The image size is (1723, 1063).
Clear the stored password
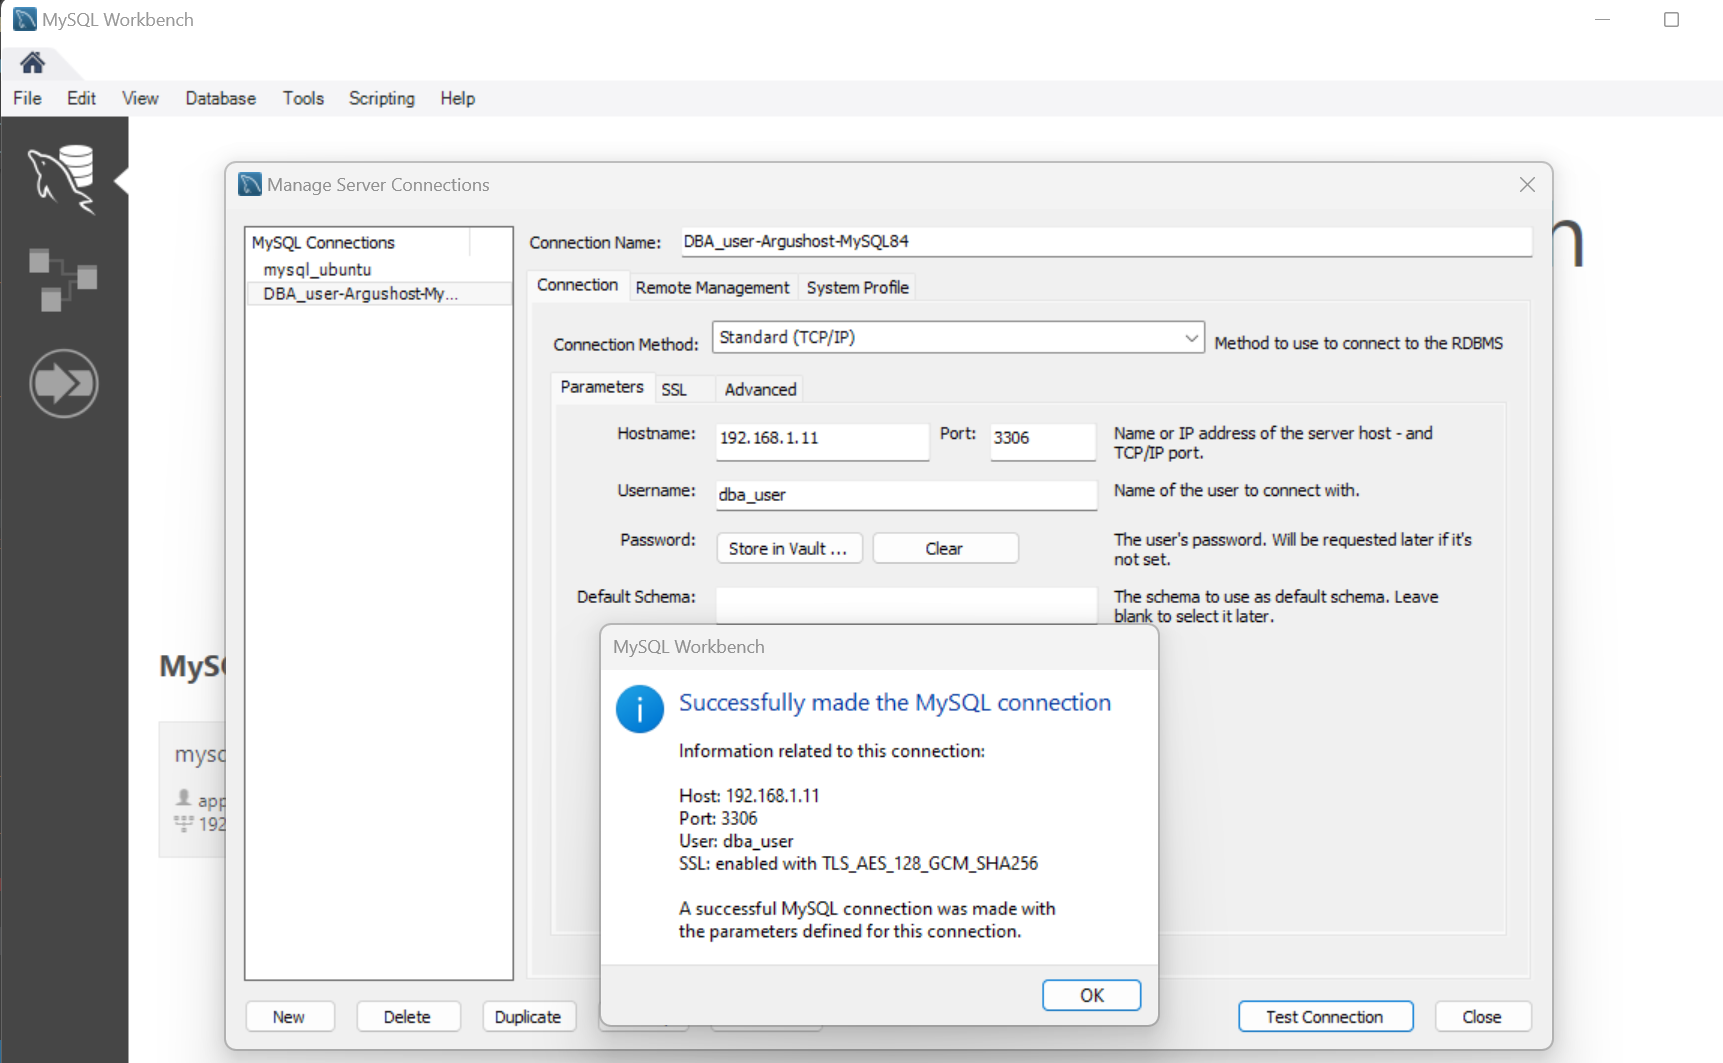[945, 548]
